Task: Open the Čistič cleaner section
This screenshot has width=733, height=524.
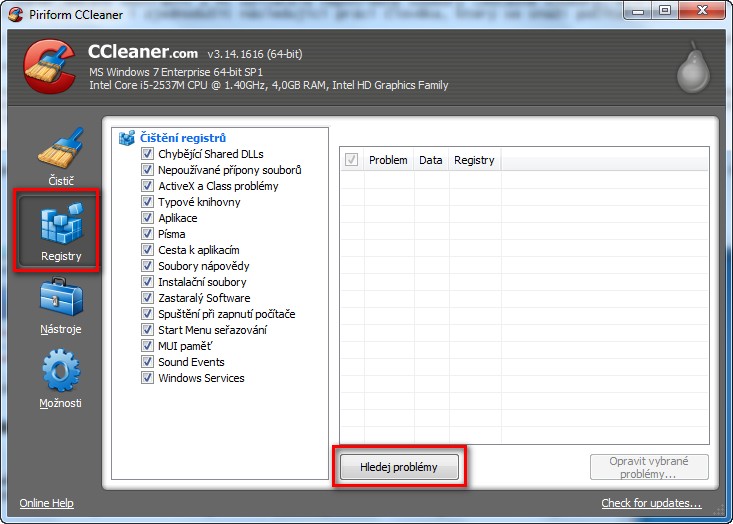Action: pyautogui.click(x=61, y=157)
